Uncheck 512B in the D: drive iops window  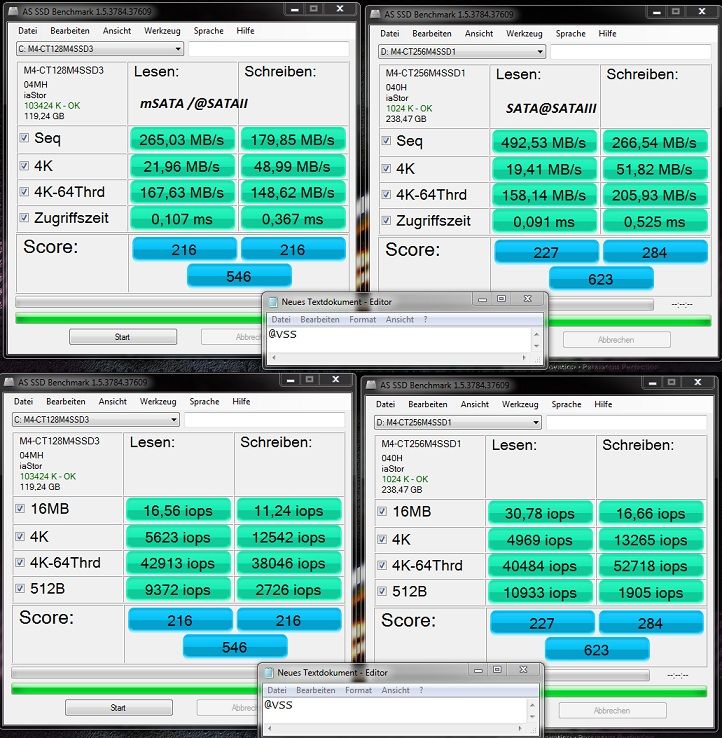point(382,591)
